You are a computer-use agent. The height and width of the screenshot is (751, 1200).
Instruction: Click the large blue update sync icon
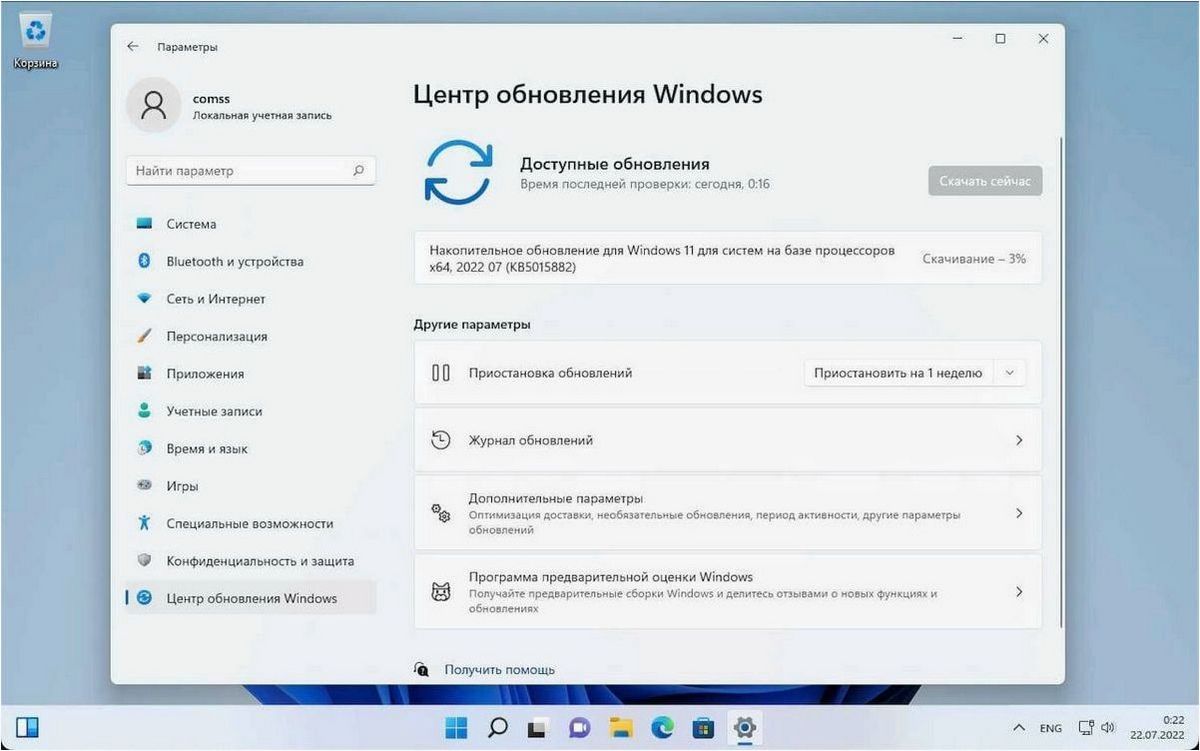pyautogui.click(x=458, y=172)
